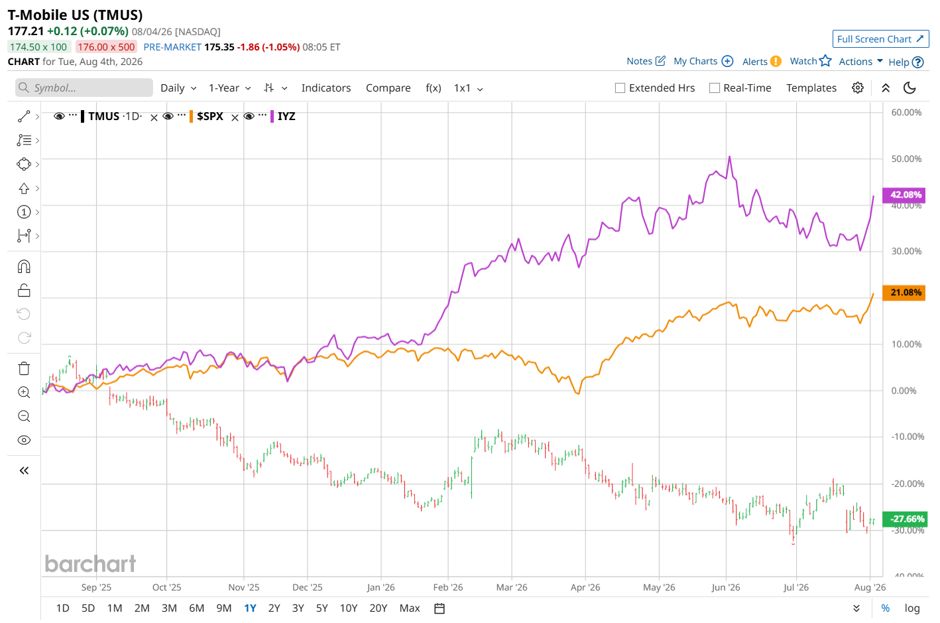Open TMUS series options ellipsis
This screenshot has height=623, width=940.
(73, 115)
